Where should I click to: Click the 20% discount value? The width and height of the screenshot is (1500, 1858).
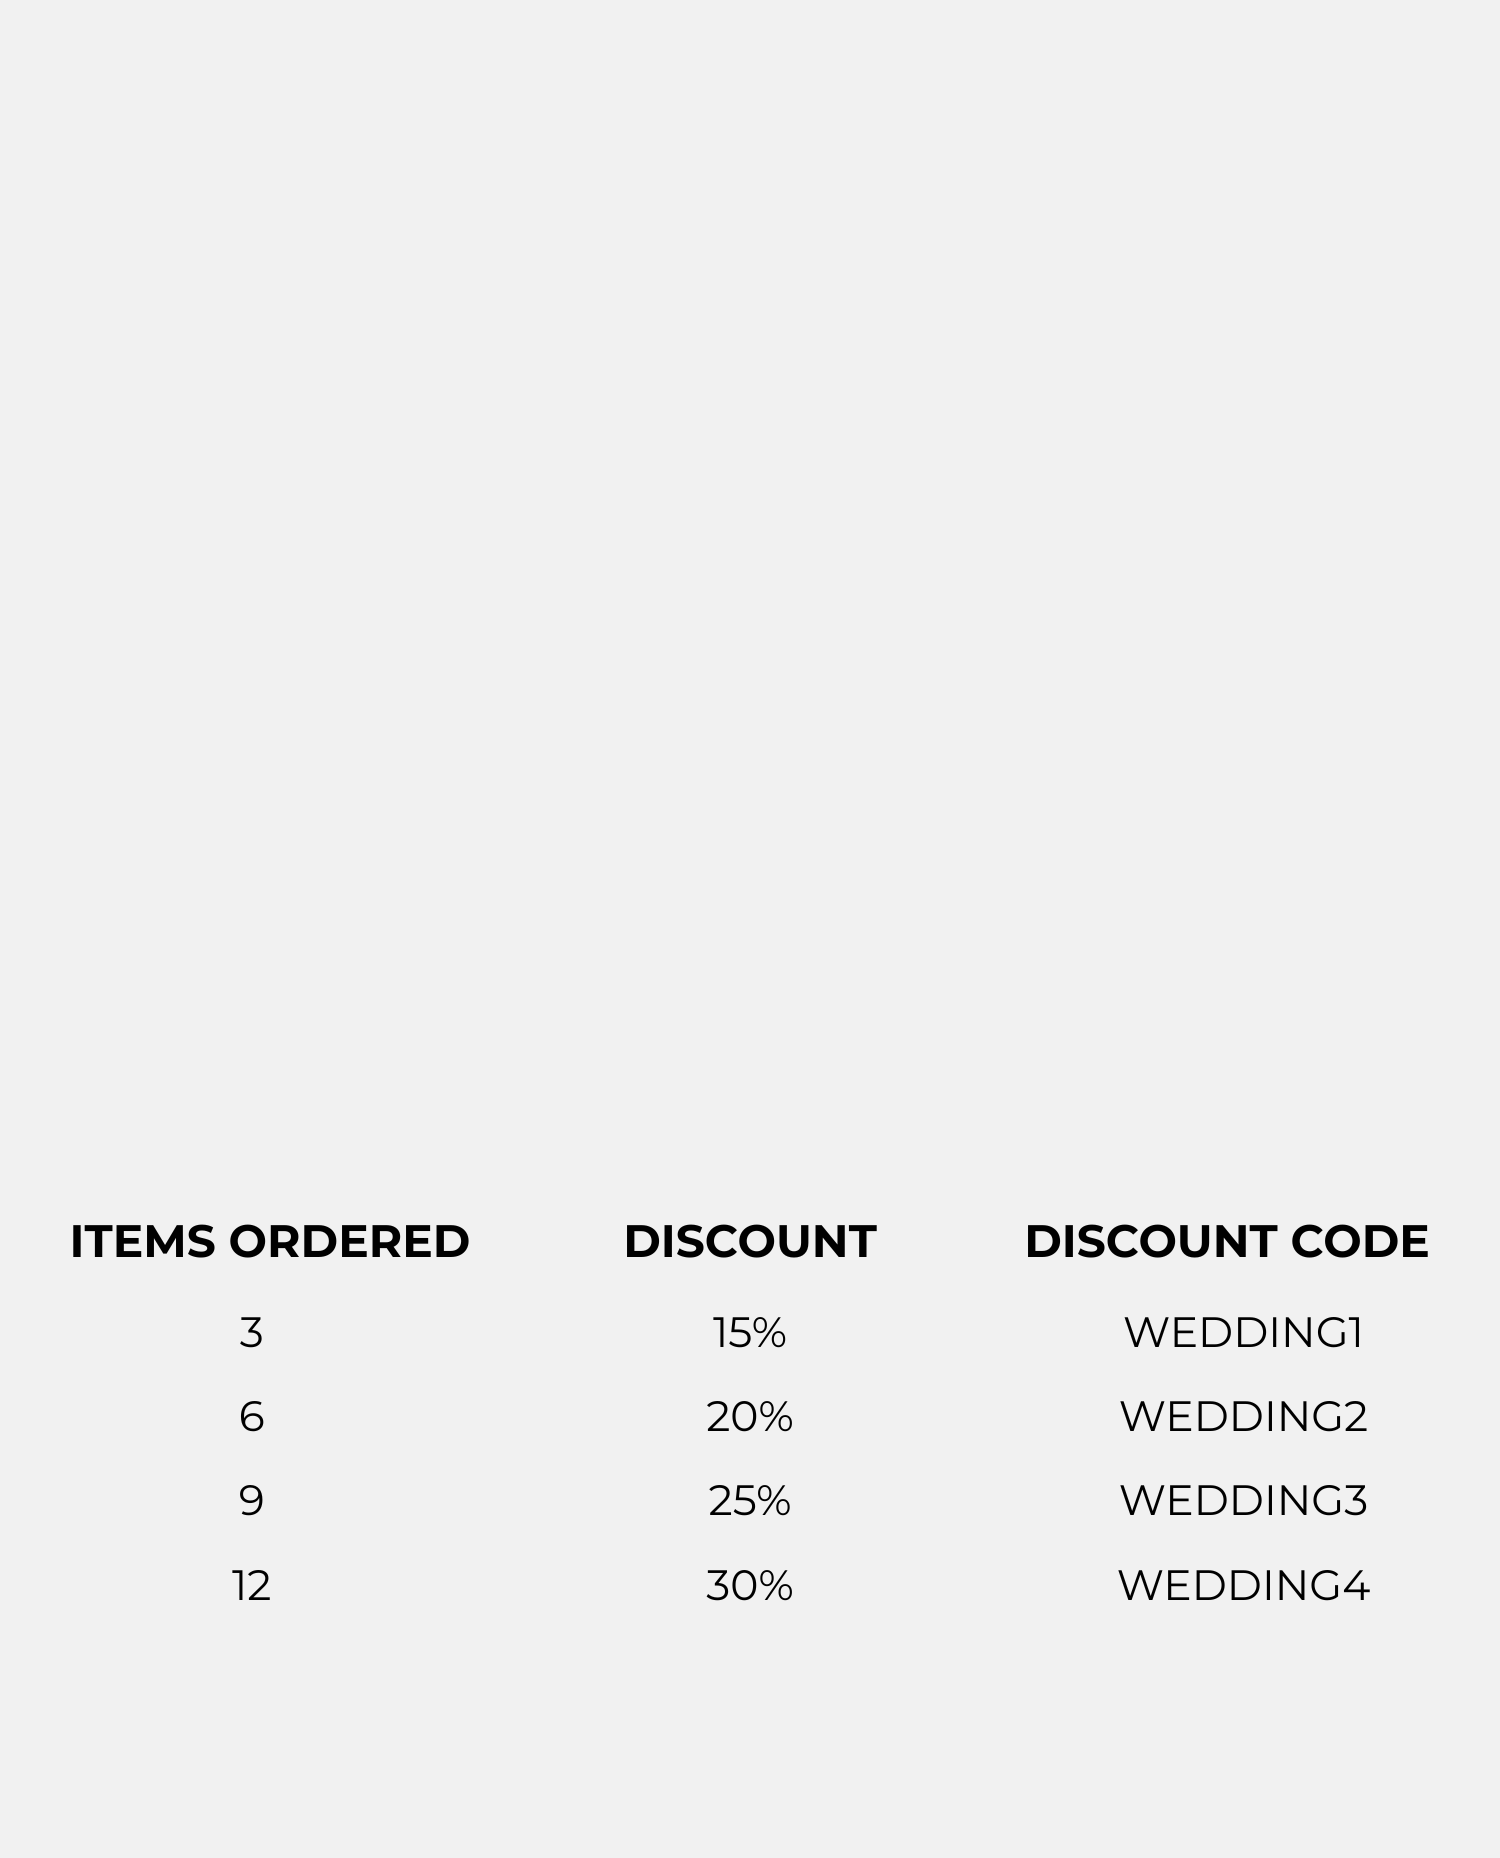pos(750,1417)
